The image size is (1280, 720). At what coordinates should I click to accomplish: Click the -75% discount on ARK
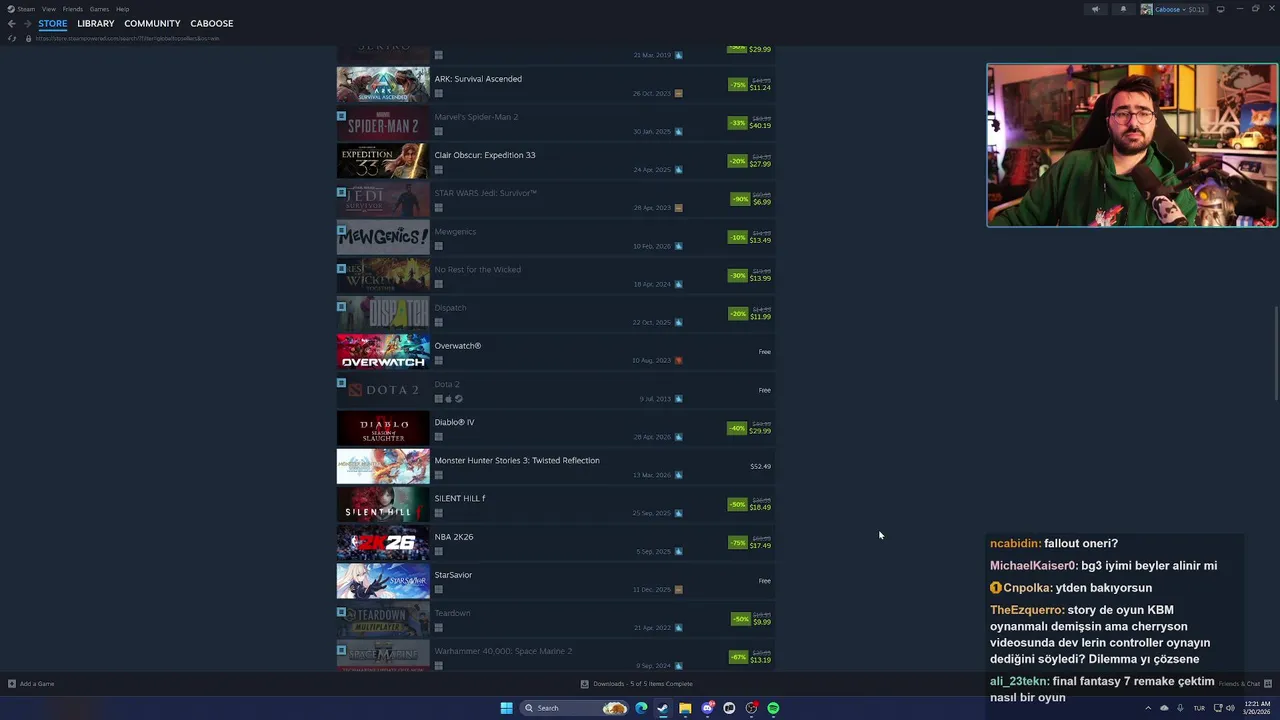point(738,85)
